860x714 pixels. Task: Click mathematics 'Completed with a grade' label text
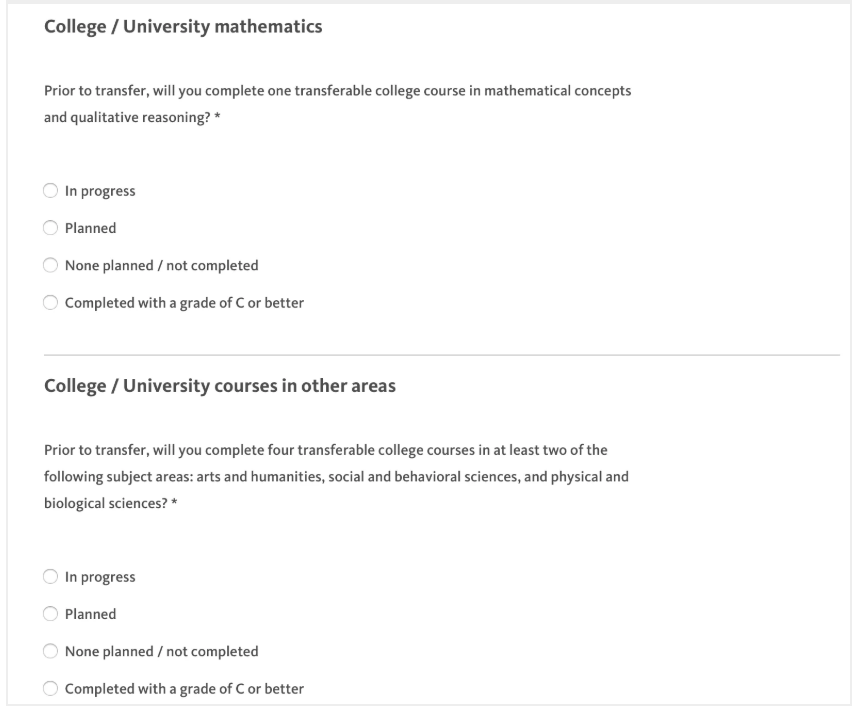(x=184, y=303)
